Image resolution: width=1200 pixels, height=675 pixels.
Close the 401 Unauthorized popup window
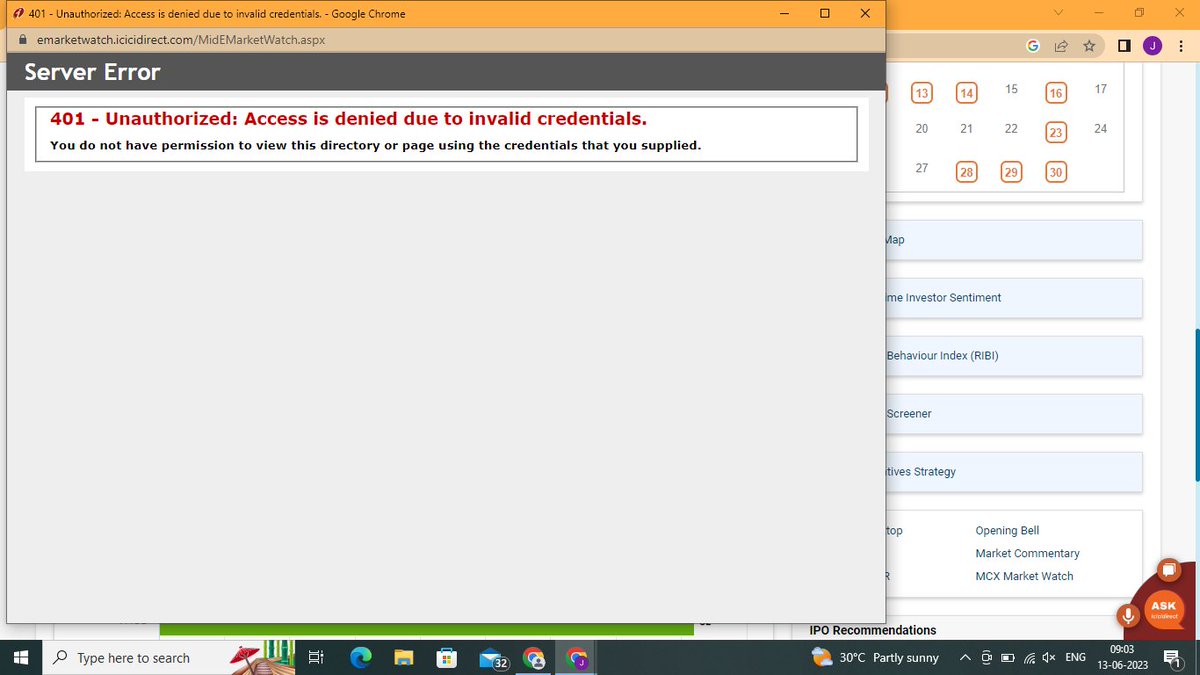click(x=864, y=13)
